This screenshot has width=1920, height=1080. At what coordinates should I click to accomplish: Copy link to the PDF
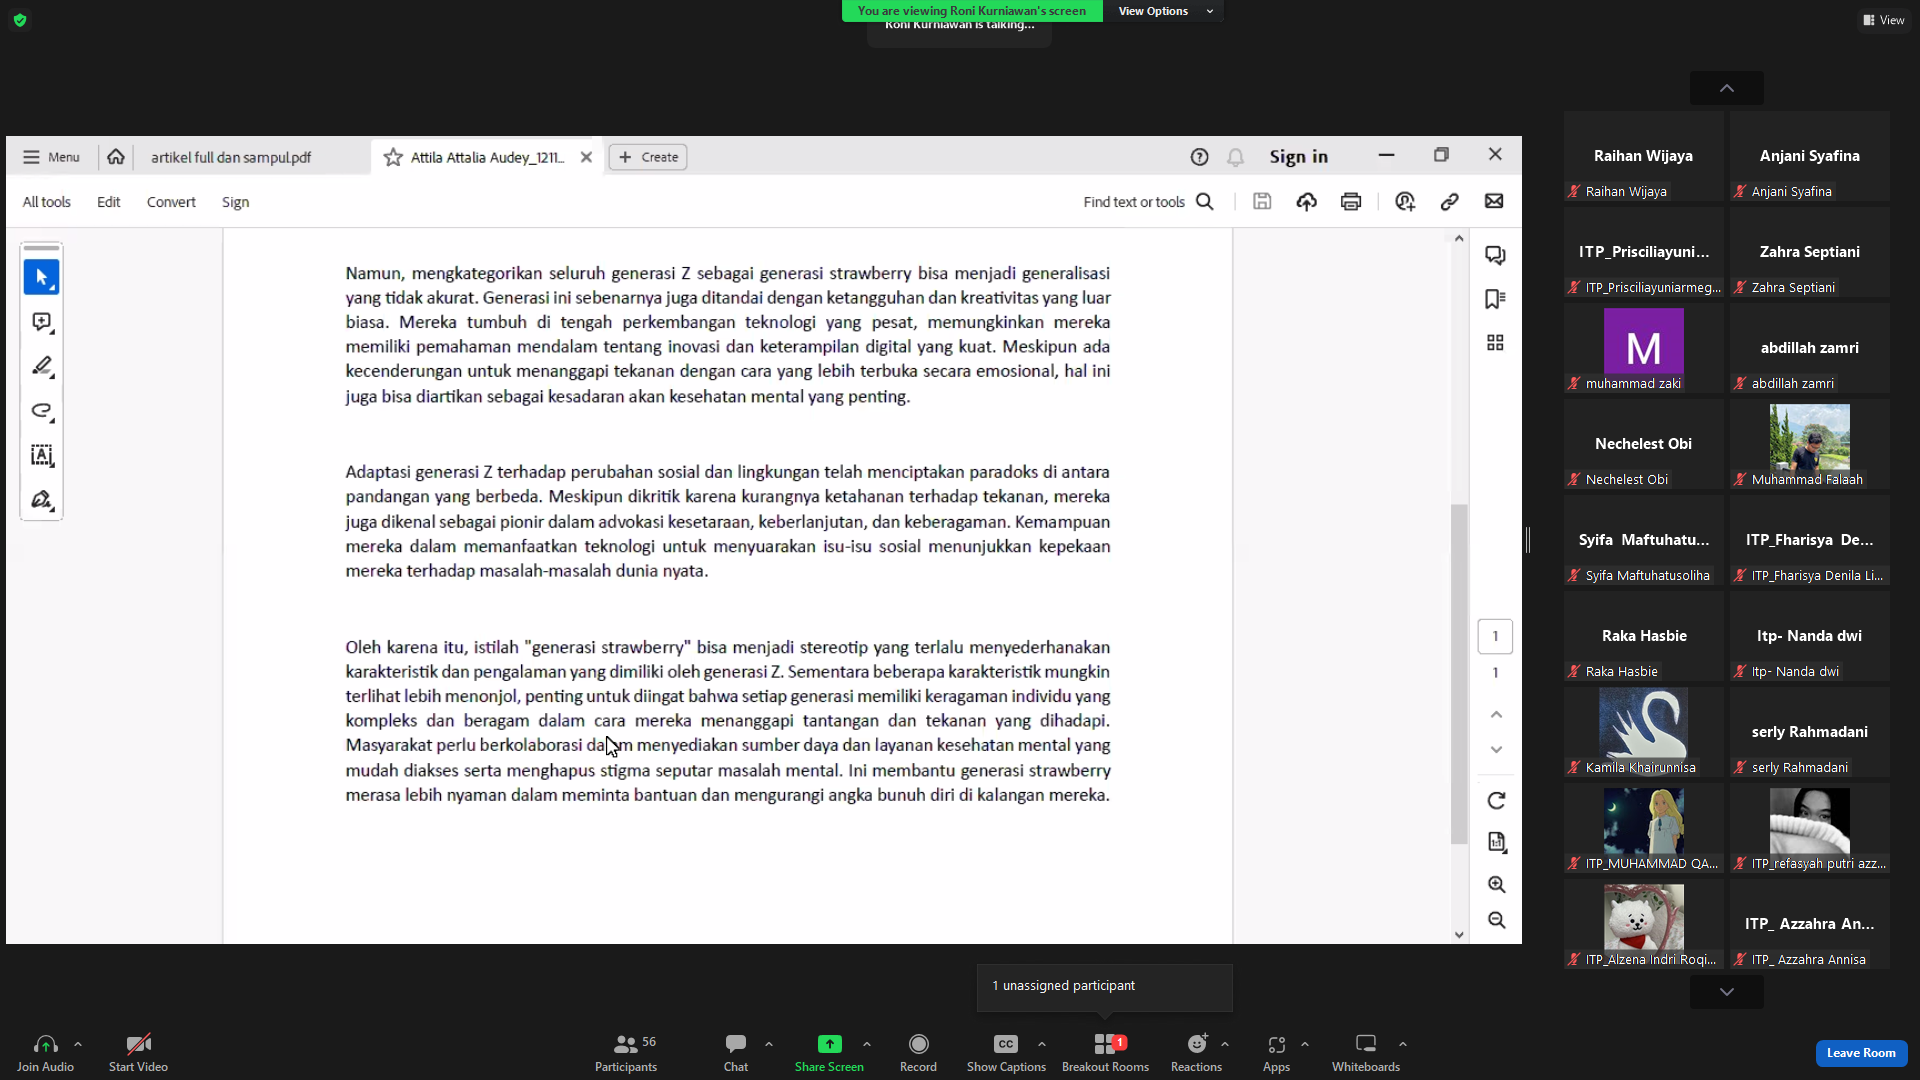click(x=1449, y=202)
